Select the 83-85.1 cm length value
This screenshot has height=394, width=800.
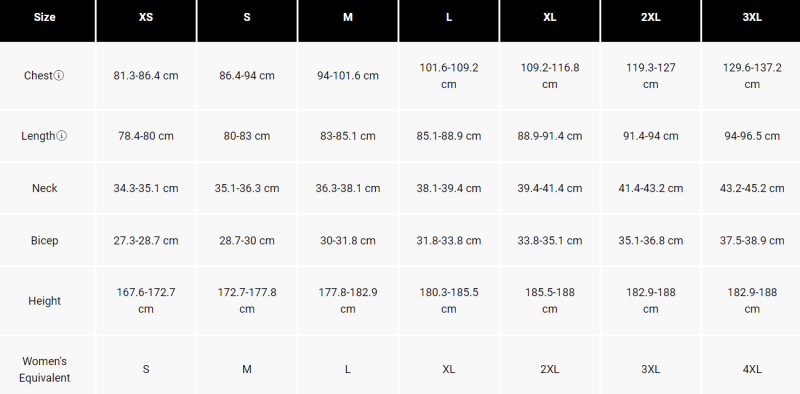click(x=347, y=136)
